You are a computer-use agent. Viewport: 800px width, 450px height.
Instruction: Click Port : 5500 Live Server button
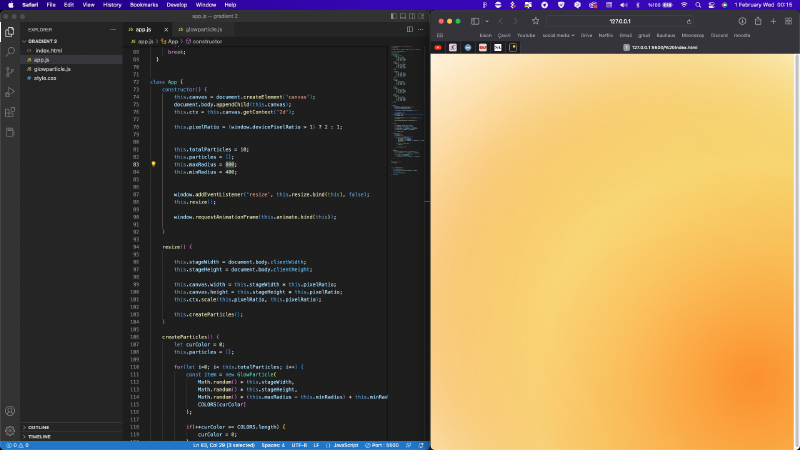point(382,445)
